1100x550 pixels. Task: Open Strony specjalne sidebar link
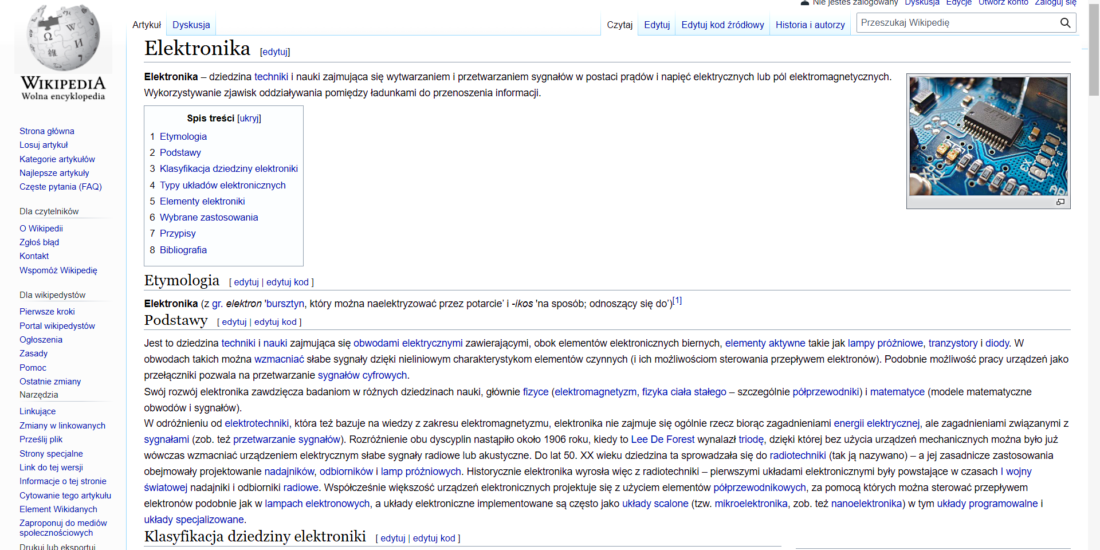(x=51, y=454)
